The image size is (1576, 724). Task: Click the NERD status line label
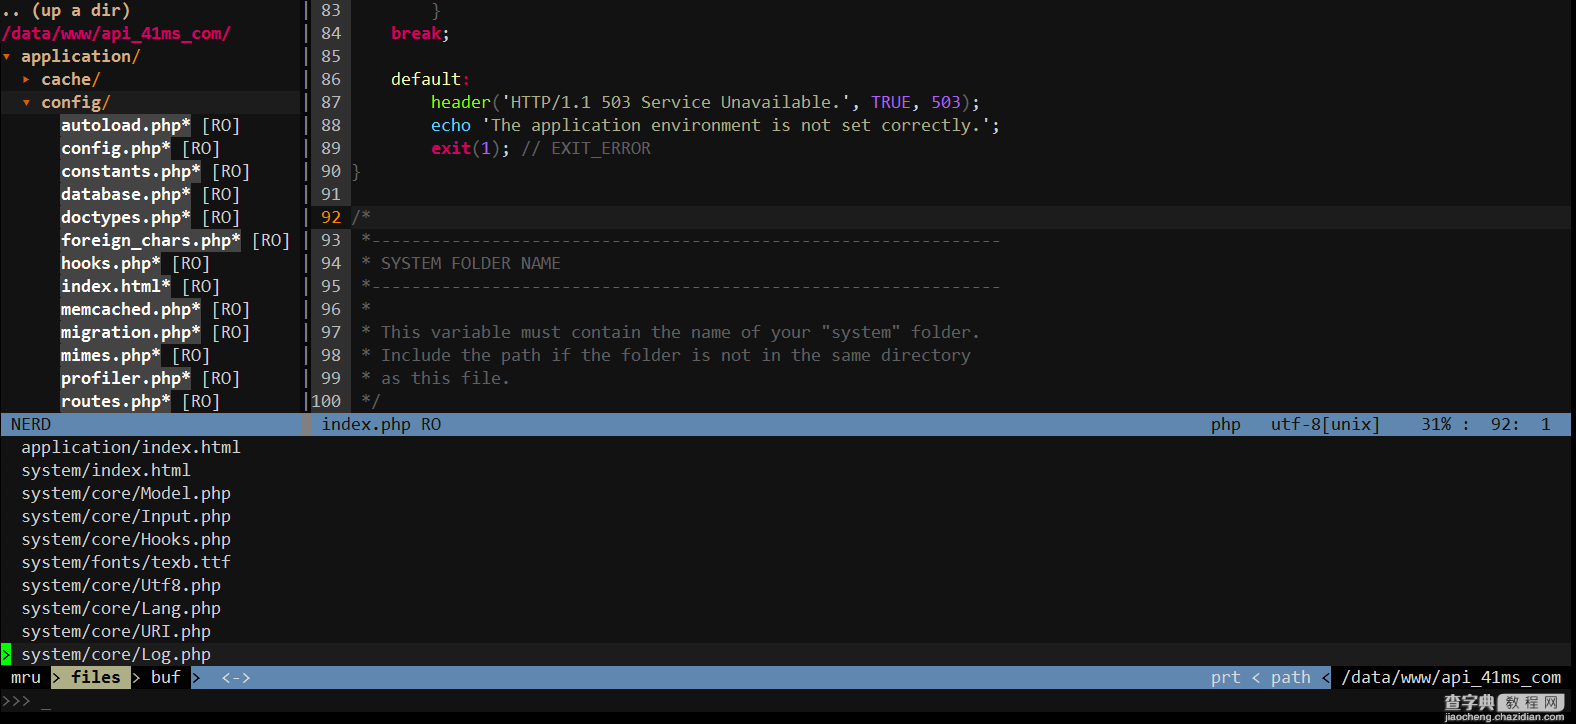31,425
